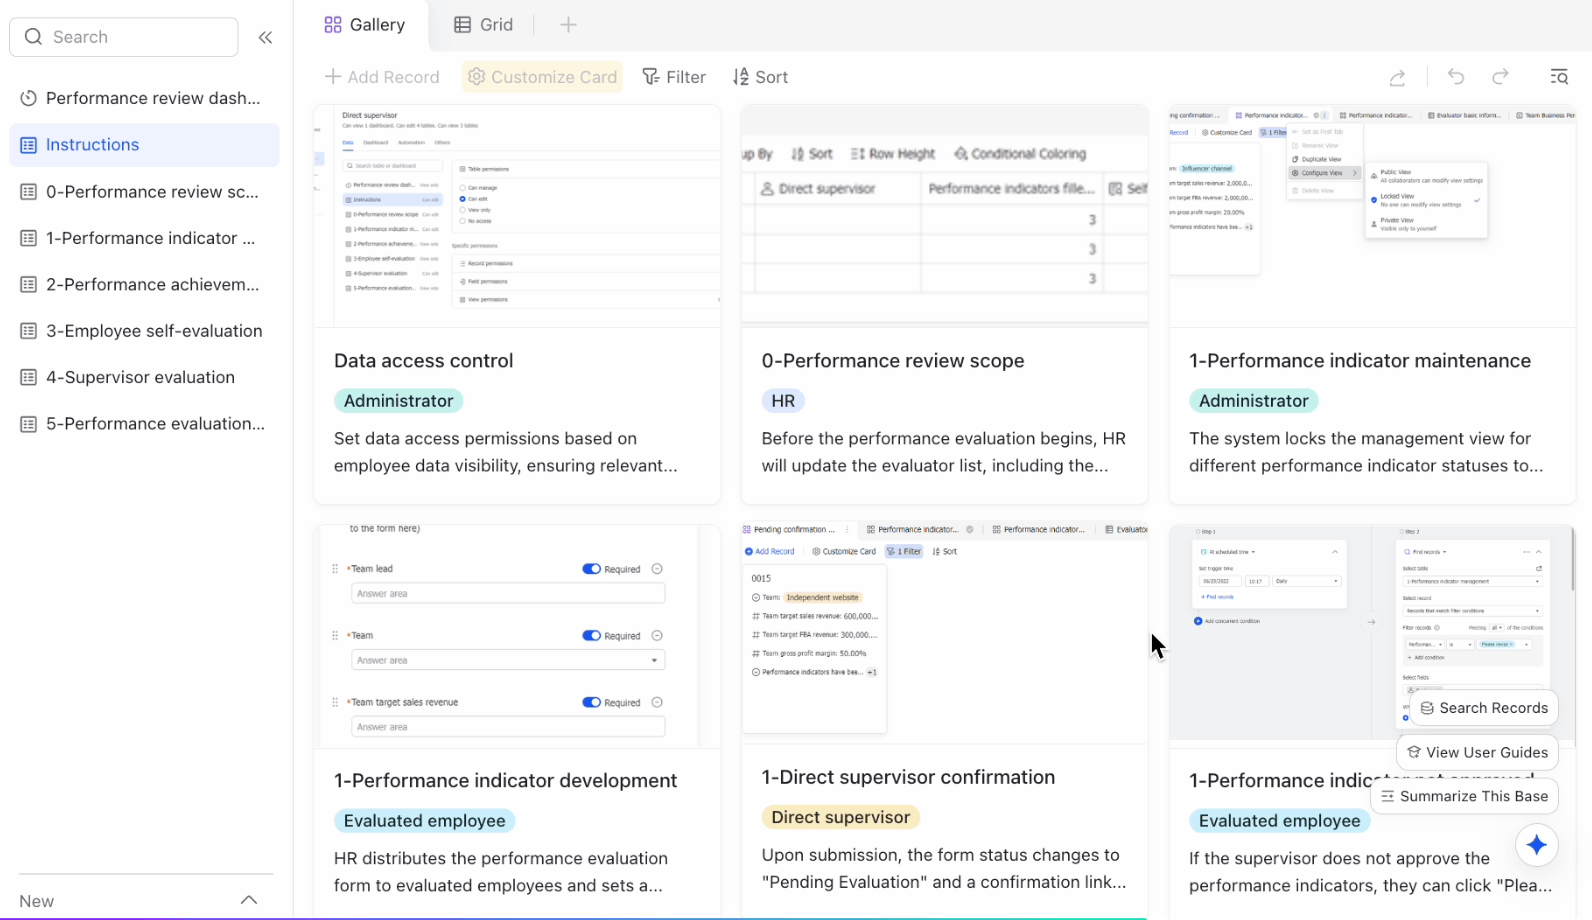Click the Direct supervisor tag

841,817
